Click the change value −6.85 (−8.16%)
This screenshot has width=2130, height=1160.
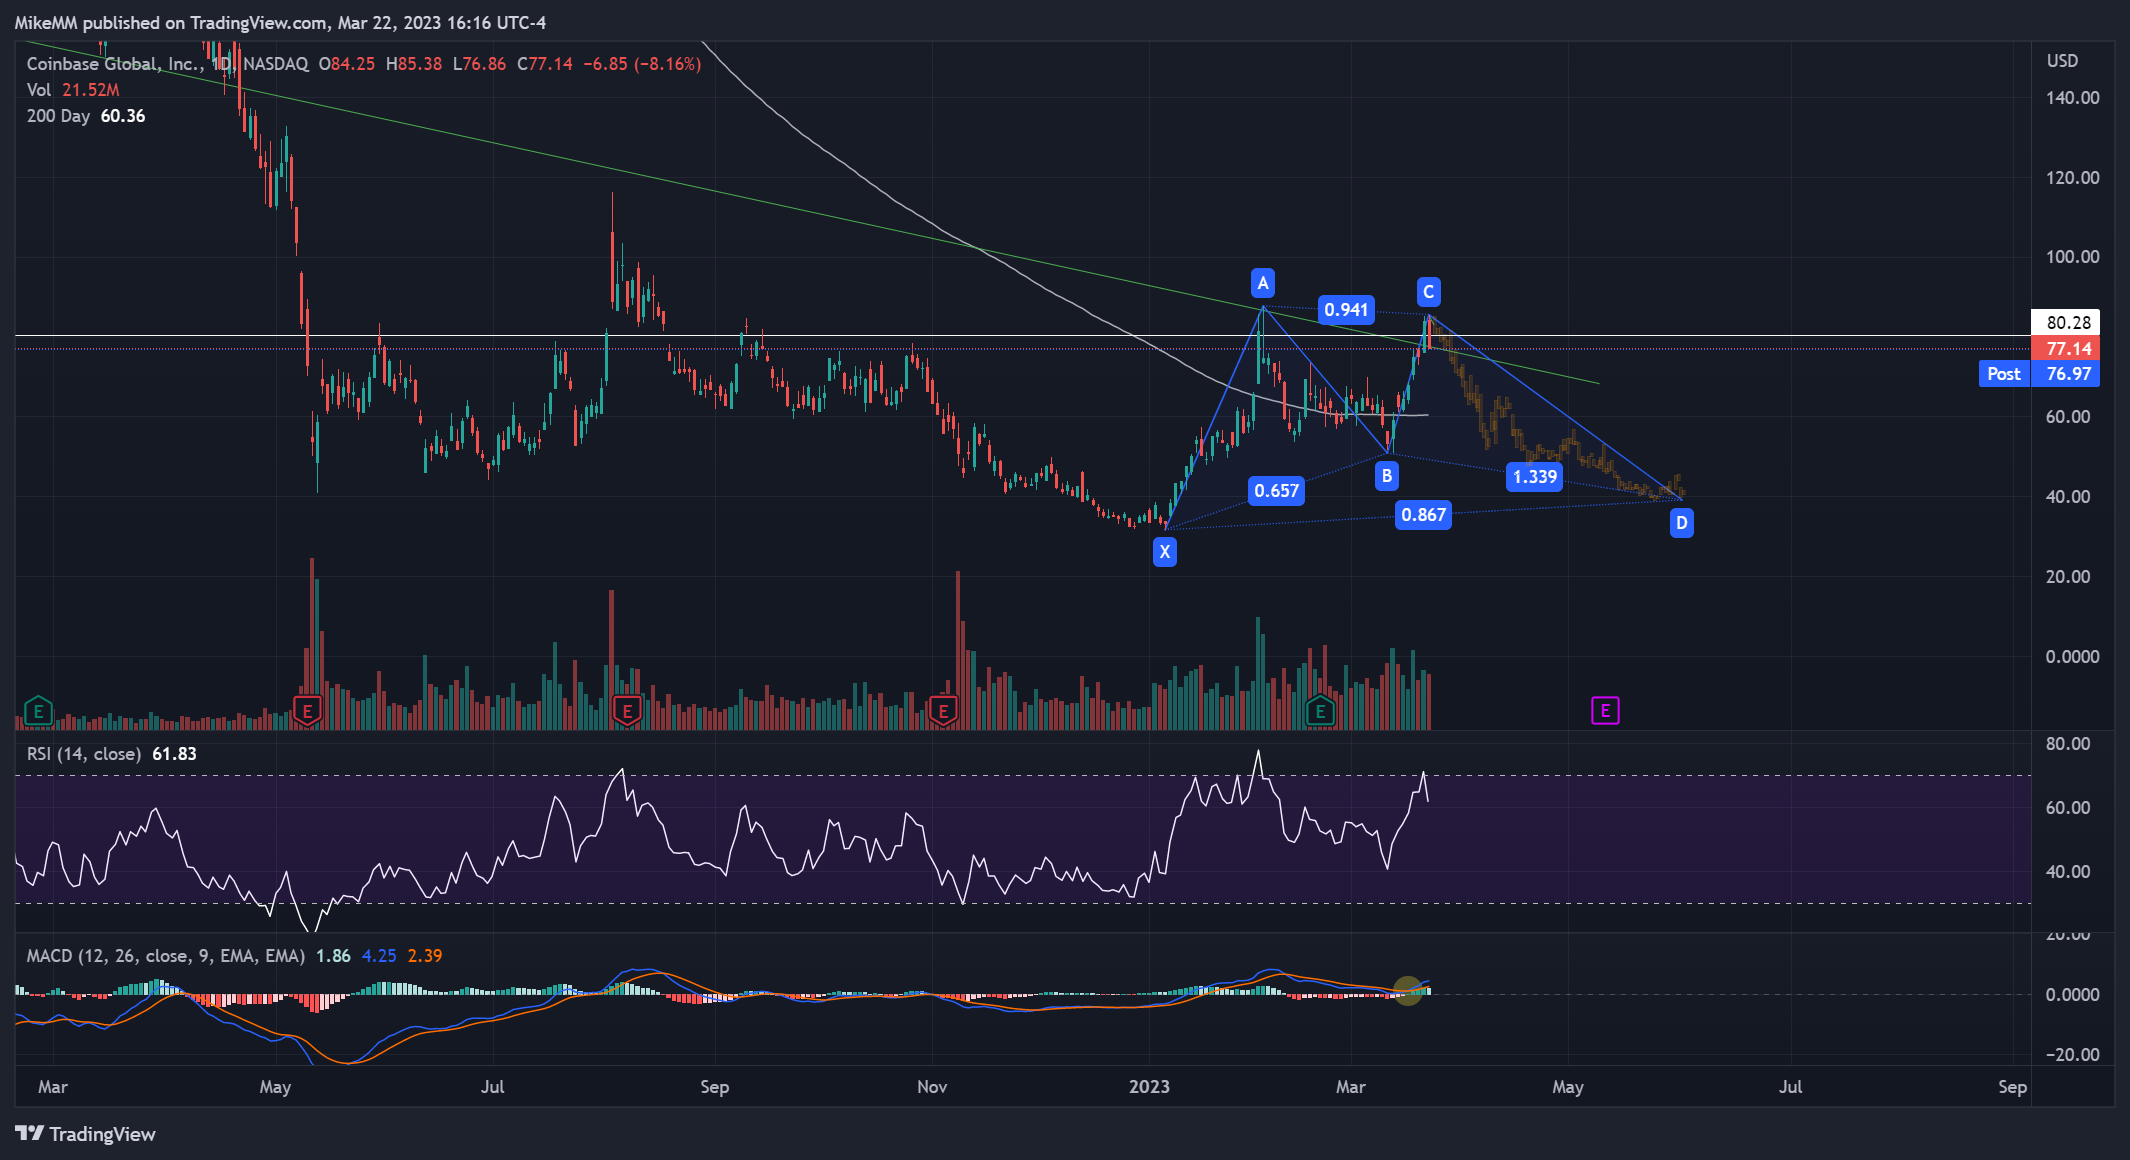click(642, 64)
